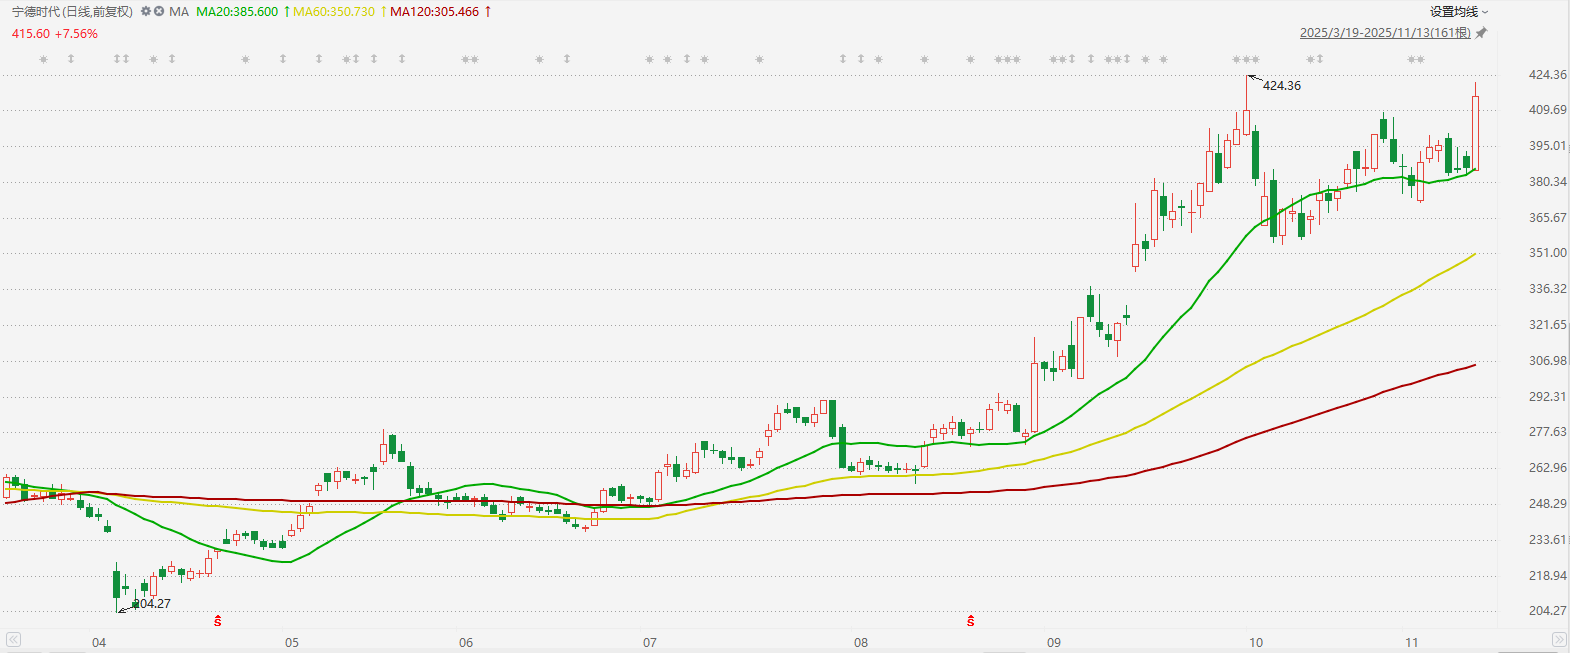
Task: Click the 351.00 price axis label
Action: click(1548, 253)
